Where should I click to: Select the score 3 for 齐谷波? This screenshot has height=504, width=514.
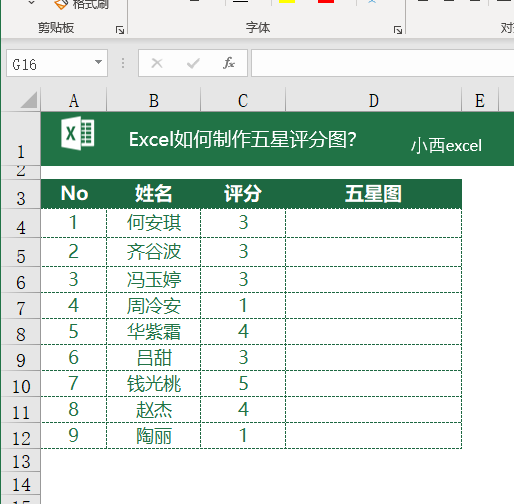click(243, 252)
